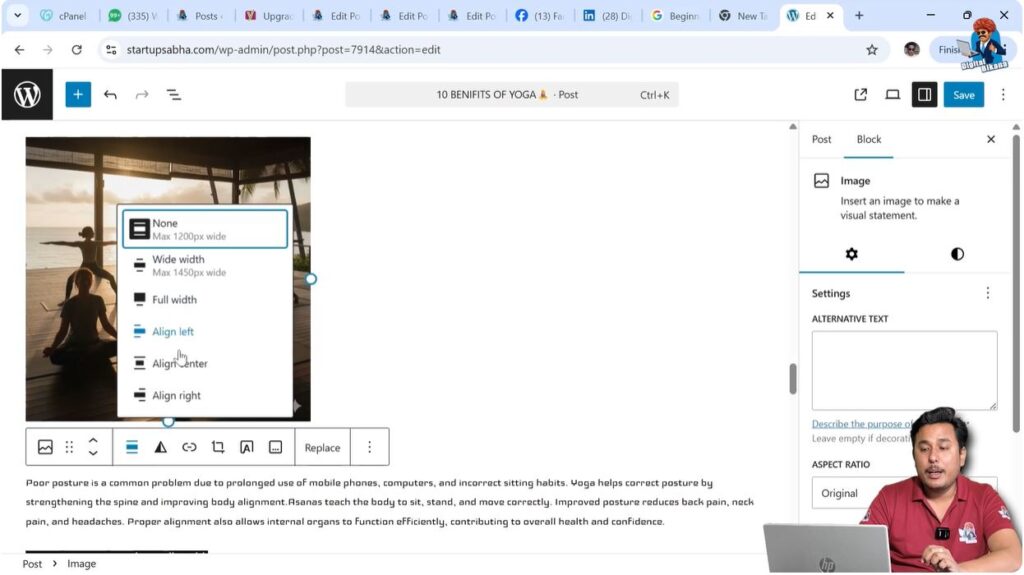This screenshot has height=575, width=1024.
Task: Add a caption to the image
Action: pos(276,447)
